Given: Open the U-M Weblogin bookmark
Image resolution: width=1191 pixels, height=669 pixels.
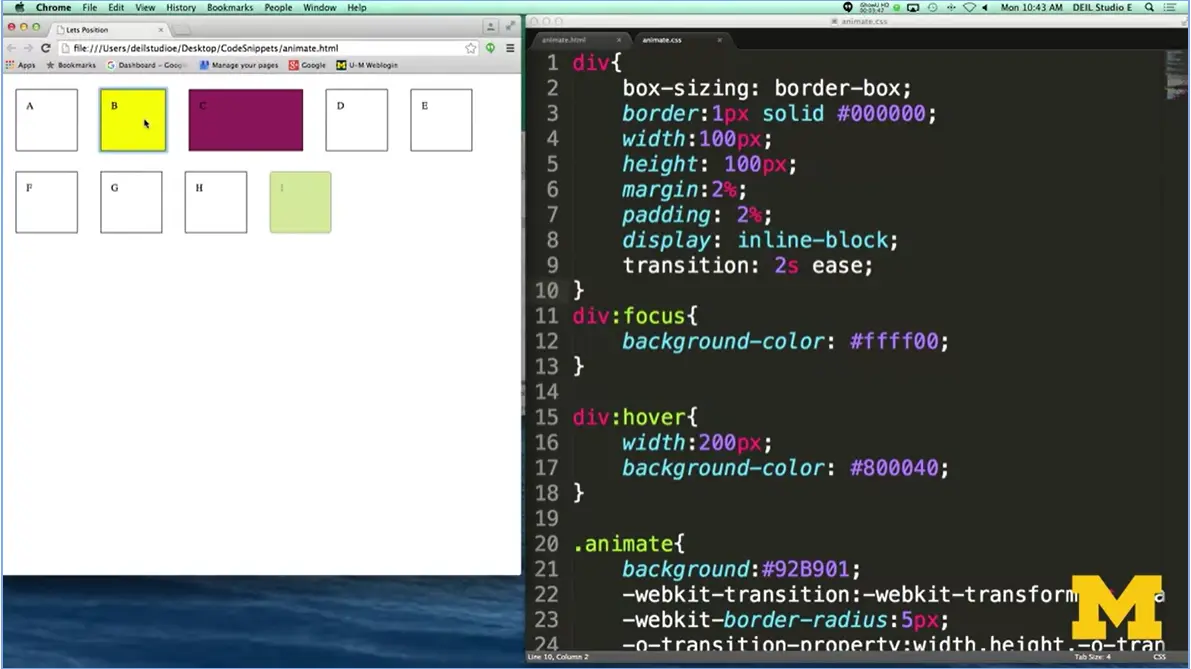Looking at the screenshot, I should coord(367,65).
